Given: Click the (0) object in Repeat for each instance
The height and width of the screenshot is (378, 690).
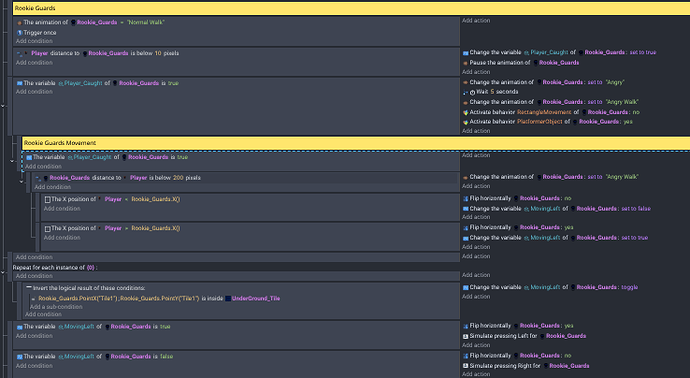Looking at the screenshot, I should point(90,268).
